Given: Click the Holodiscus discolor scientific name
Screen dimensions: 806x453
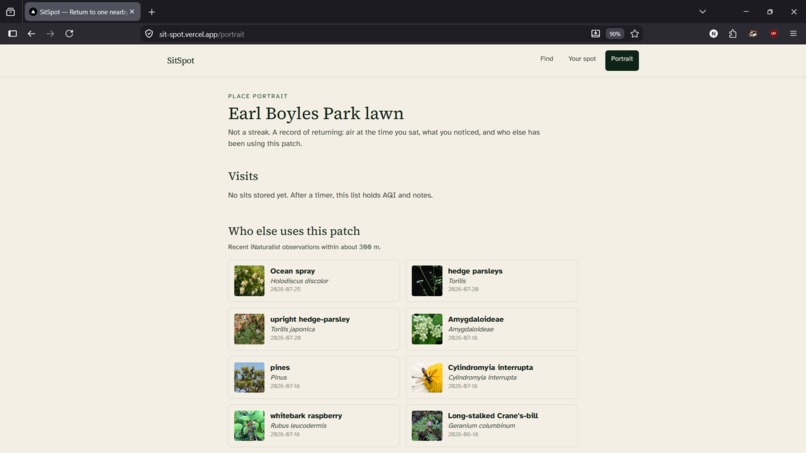Looking at the screenshot, I should click(299, 281).
